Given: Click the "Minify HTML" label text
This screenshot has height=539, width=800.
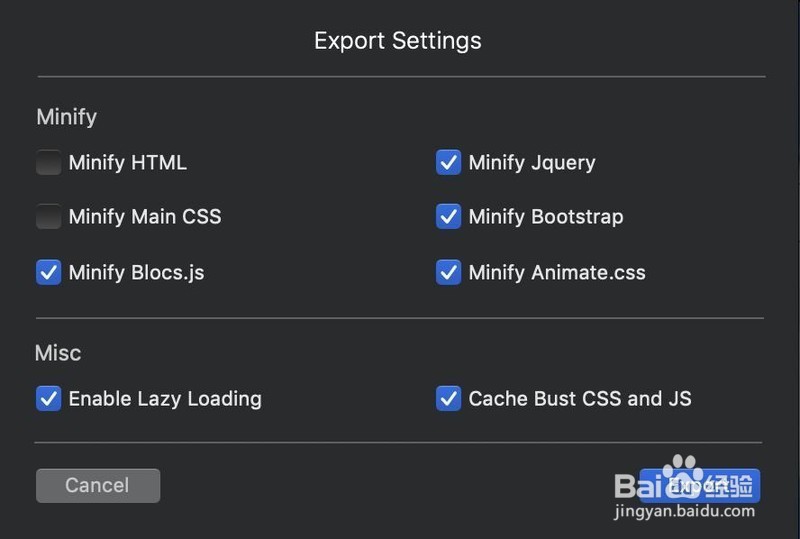Looking at the screenshot, I should coord(127,162).
